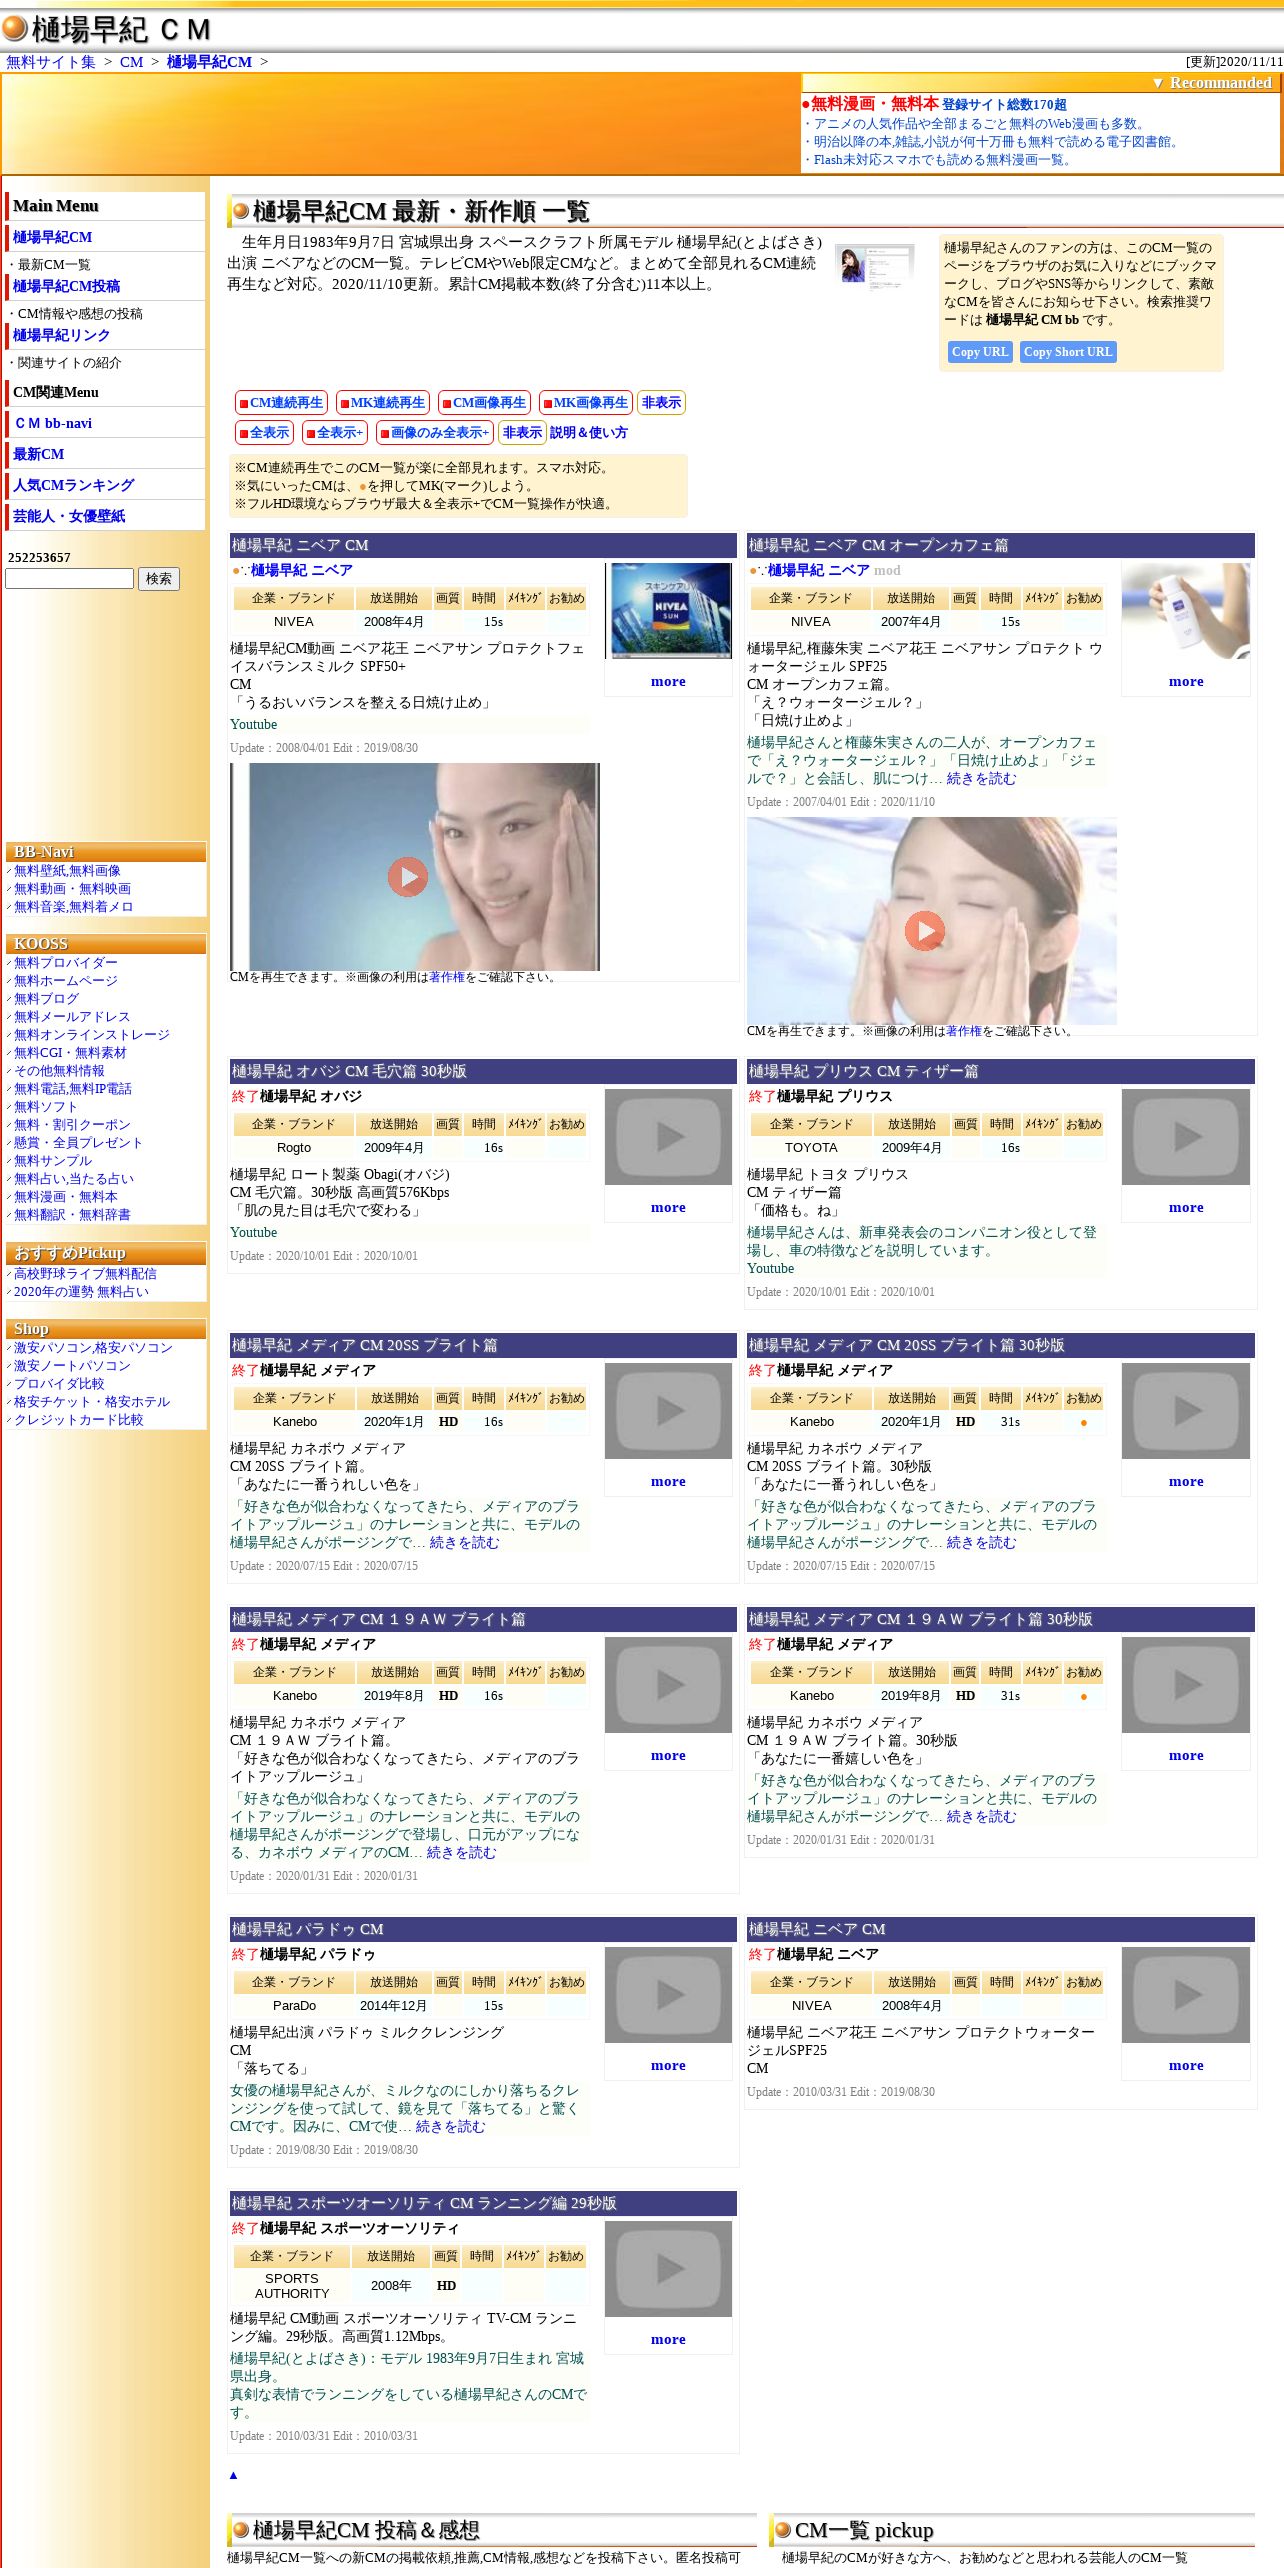Image resolution: width=1284 pixels, height=2568 pixels.
Task: Click the スポーツオーソリティ CM placeholder thumbnail
Action: click(669, 2269)
